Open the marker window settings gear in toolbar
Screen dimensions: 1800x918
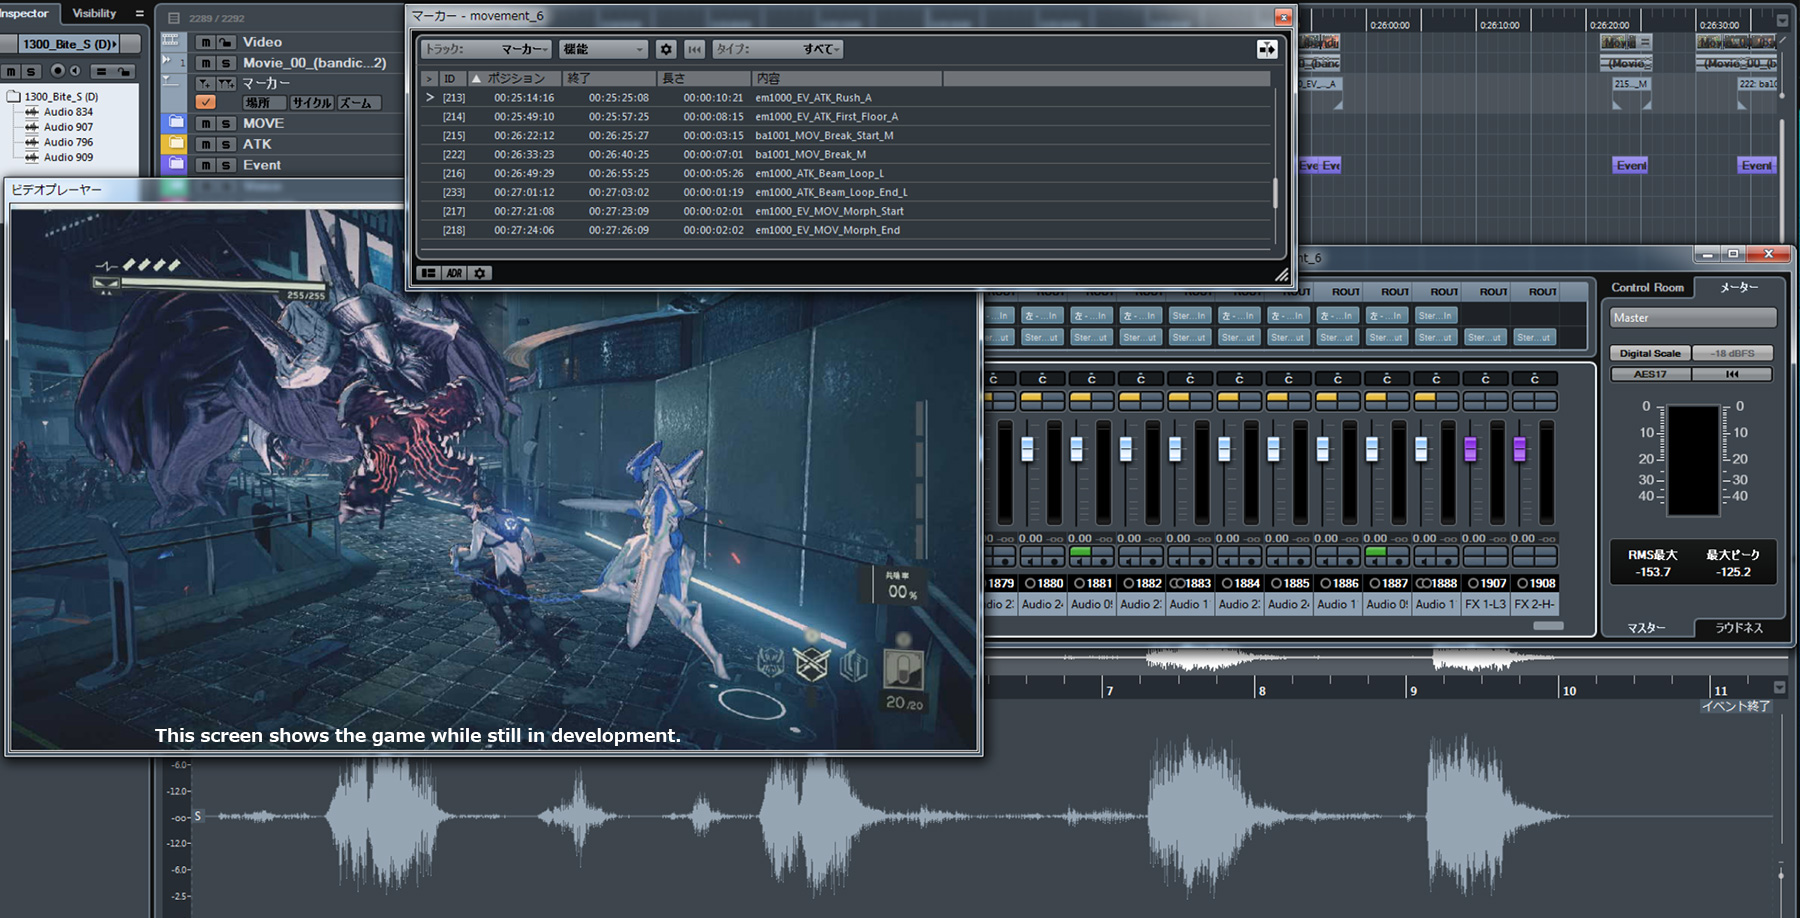coord(666,49)
